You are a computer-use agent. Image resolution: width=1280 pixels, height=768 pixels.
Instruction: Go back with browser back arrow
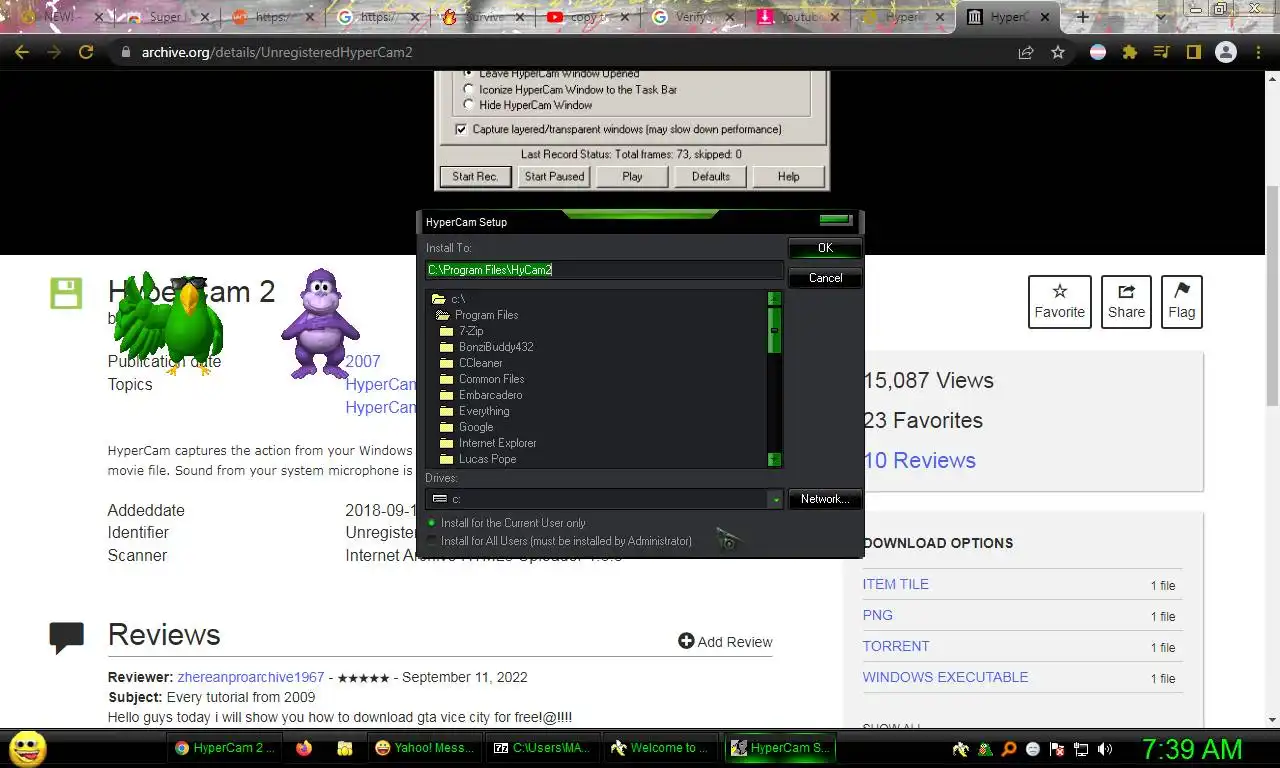coord(22,52)
